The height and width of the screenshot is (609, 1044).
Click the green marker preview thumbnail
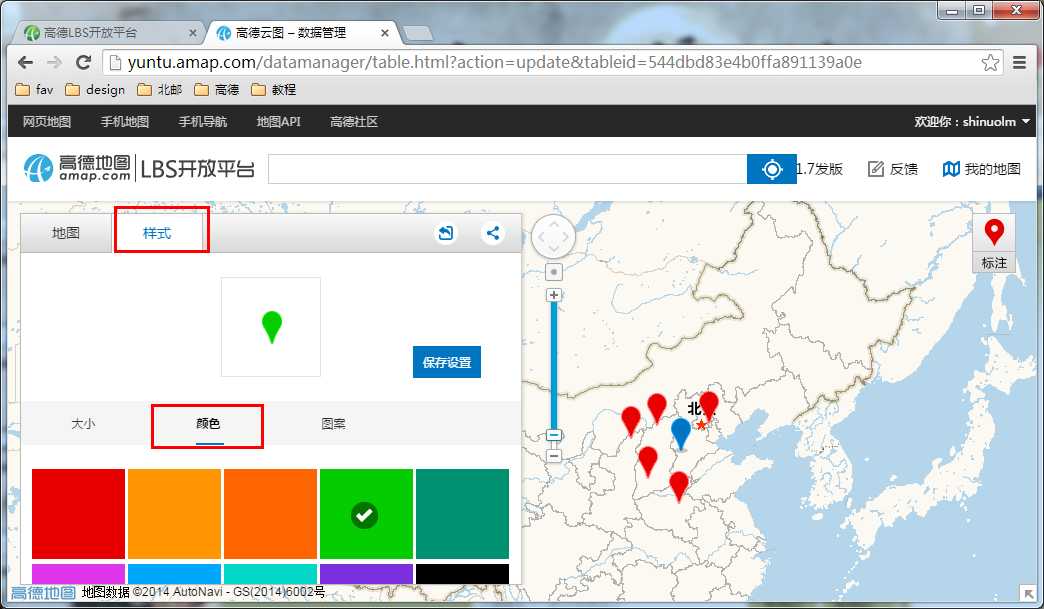pyautogui.click(x=271, y=327)
